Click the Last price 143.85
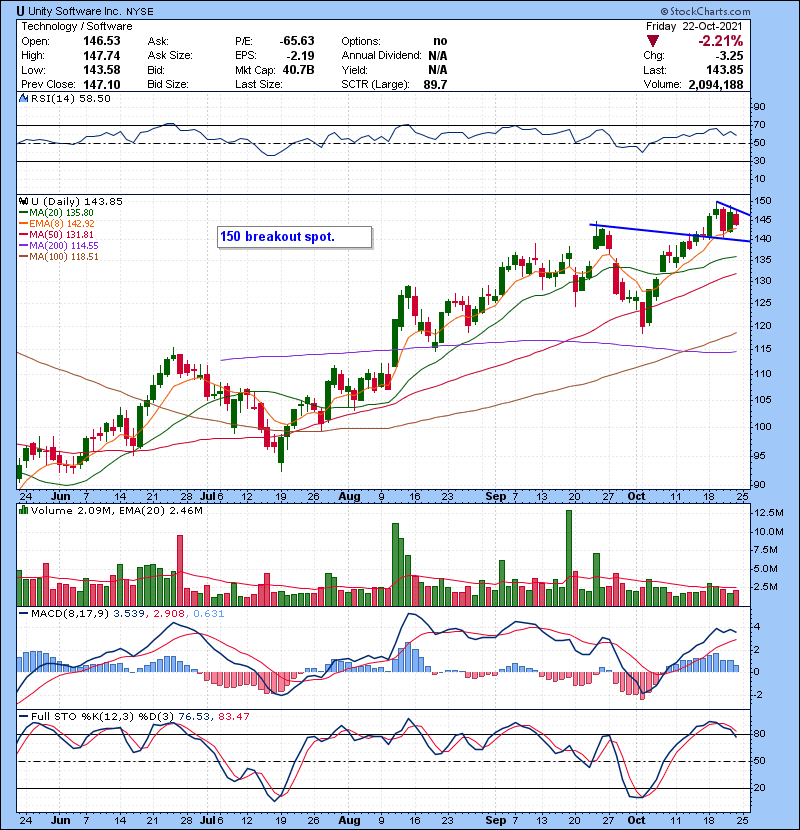 coord(725,70)
